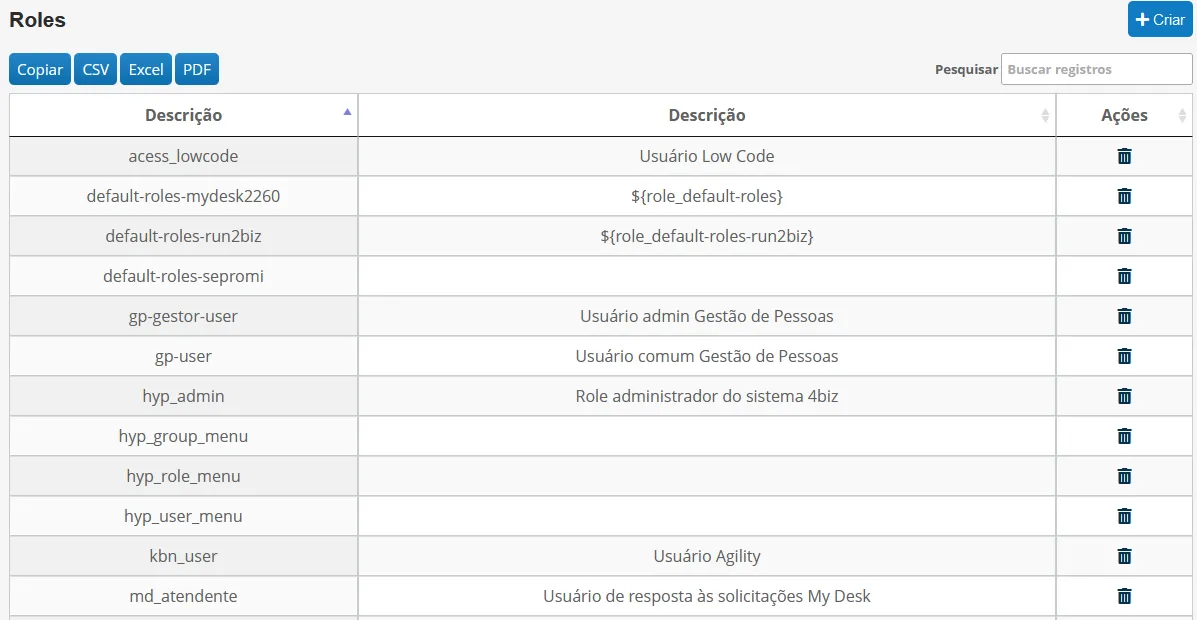The height and width of the screenshot is (620, 1197).
Task: Delete the acess_lowcode role
Action: pos(1124,157)
